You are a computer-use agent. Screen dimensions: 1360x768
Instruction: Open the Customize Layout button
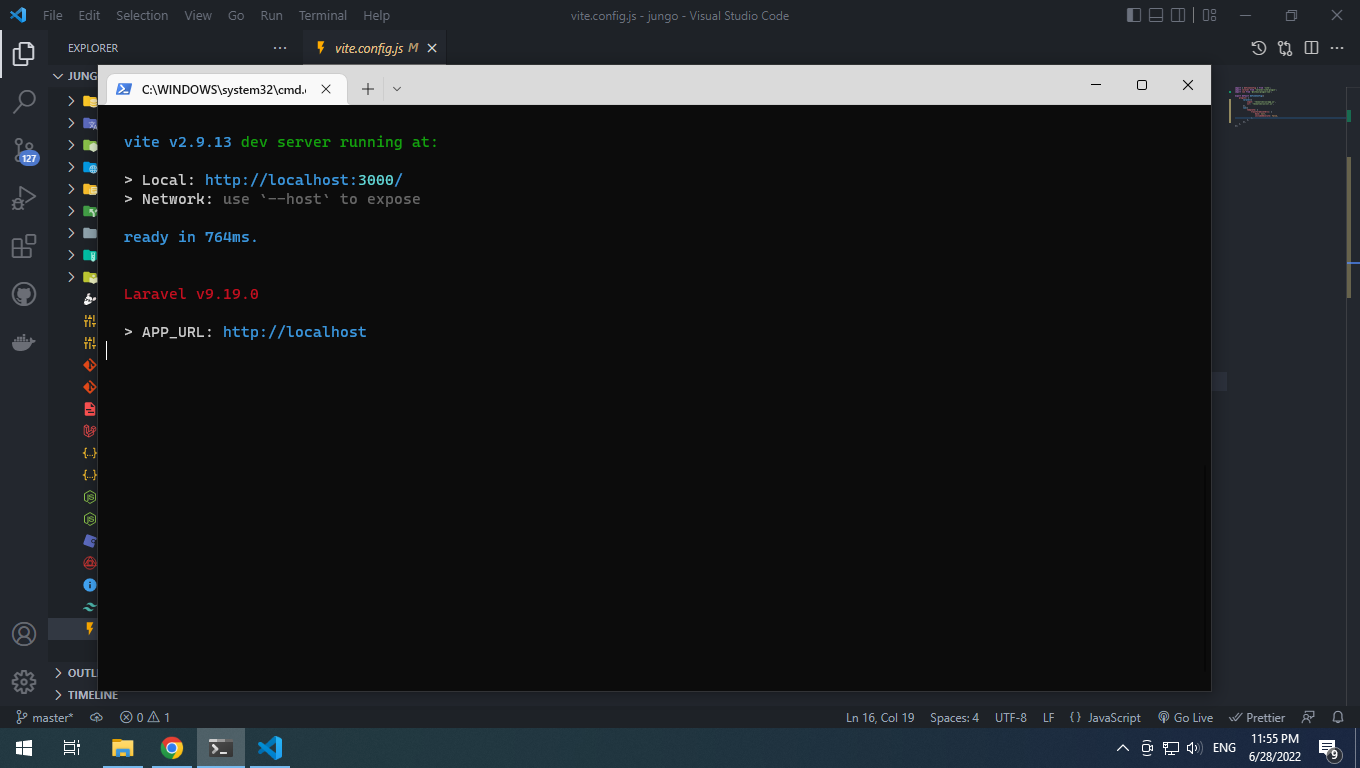1209,16
